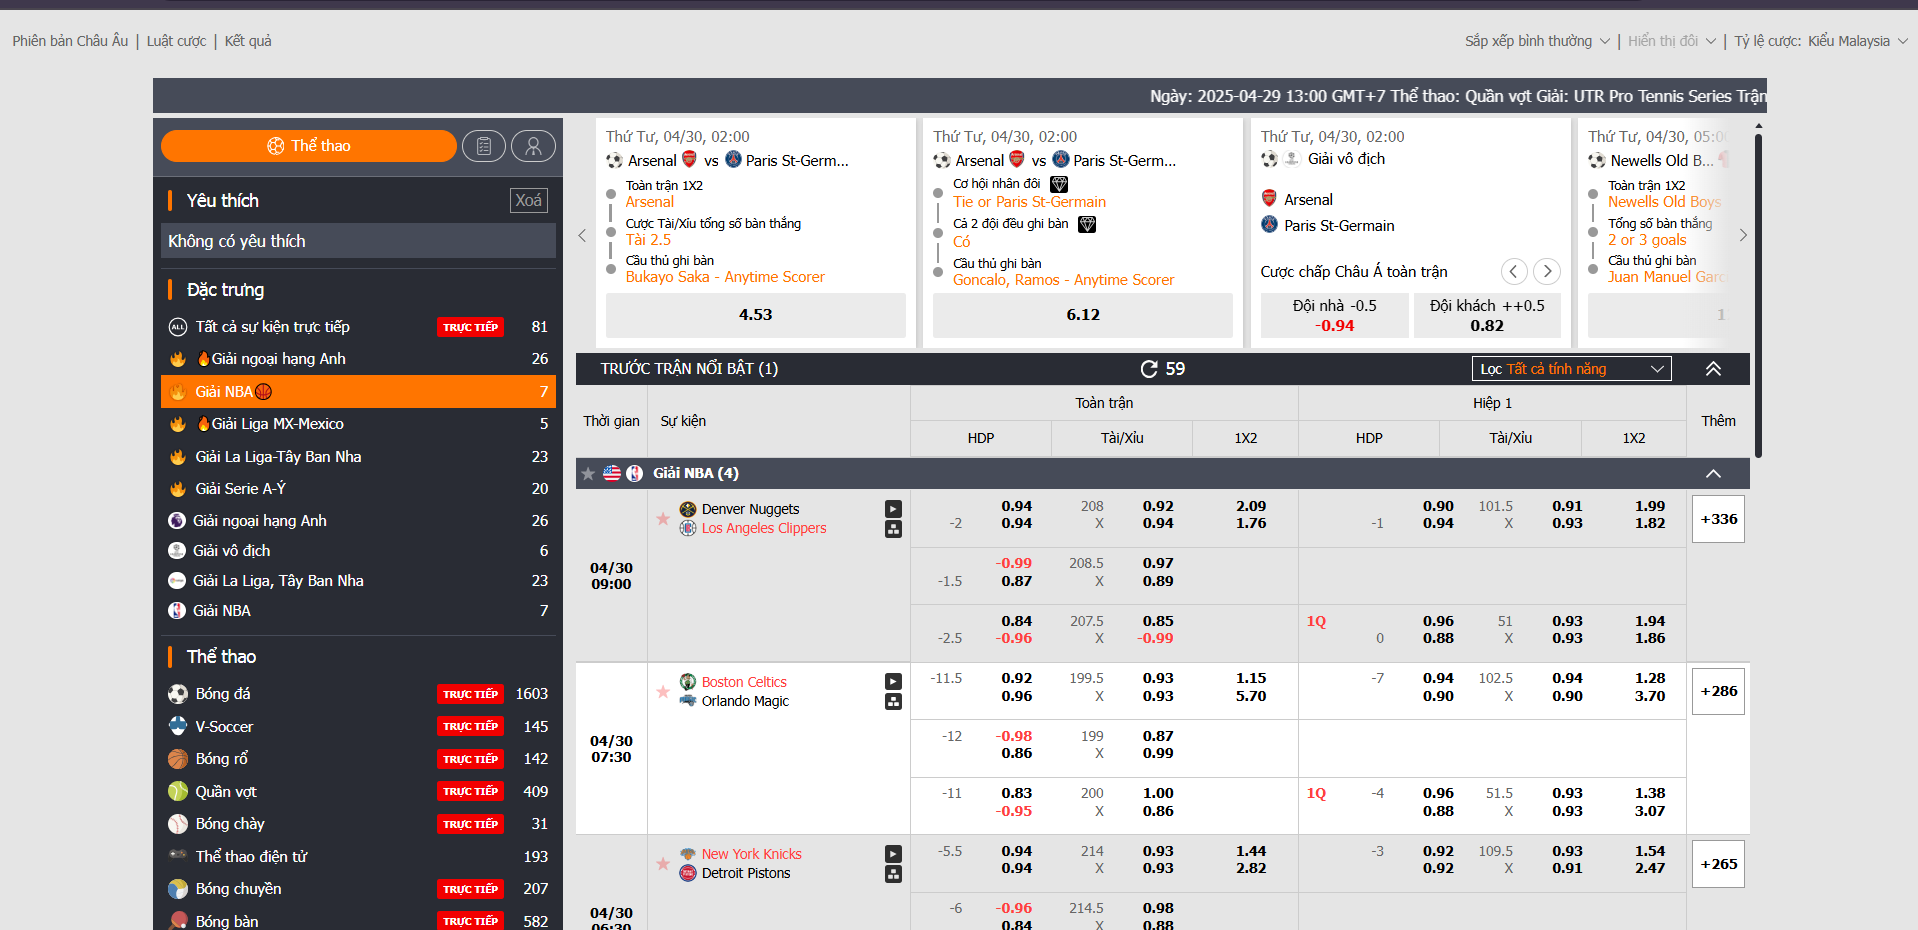Open extra markets with the +336 button
The image size is (1918, 930).
tap(1717, 518)
